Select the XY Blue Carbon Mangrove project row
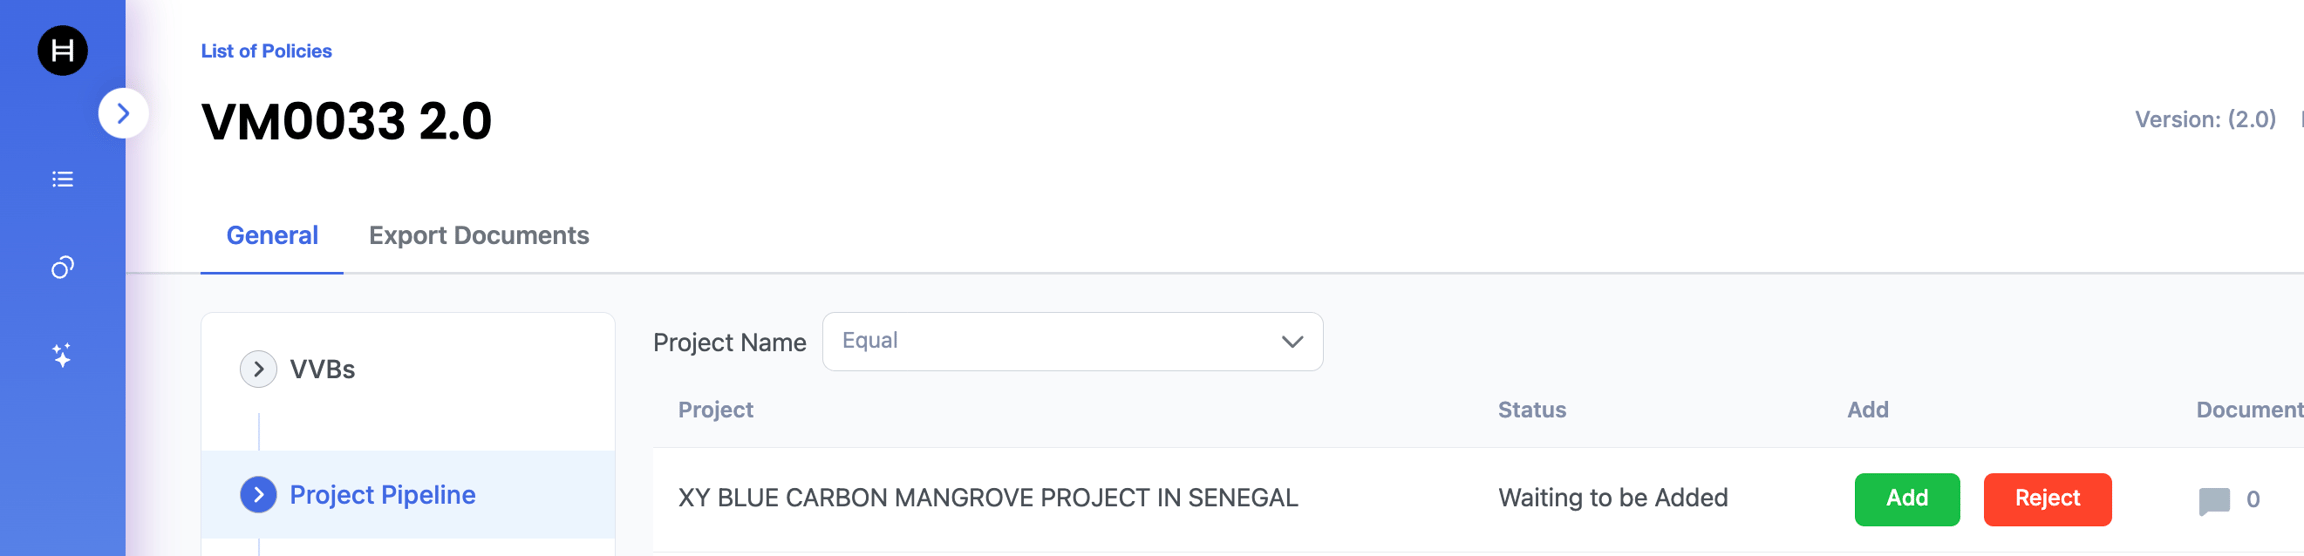2304x556 pixels. pyautogui.click(x=1478, y=499)
